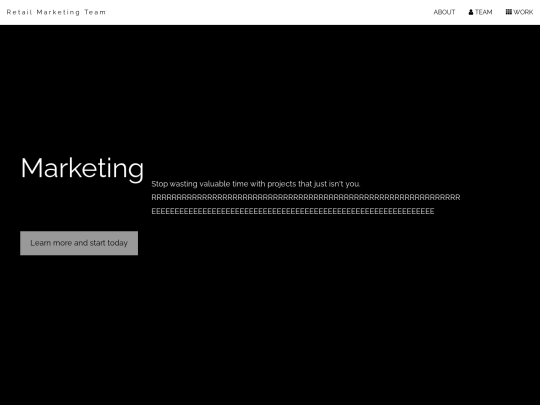Click the grid icon beside WORK
The height and width of the screenshot is (405, 540).
coord(509,12)
